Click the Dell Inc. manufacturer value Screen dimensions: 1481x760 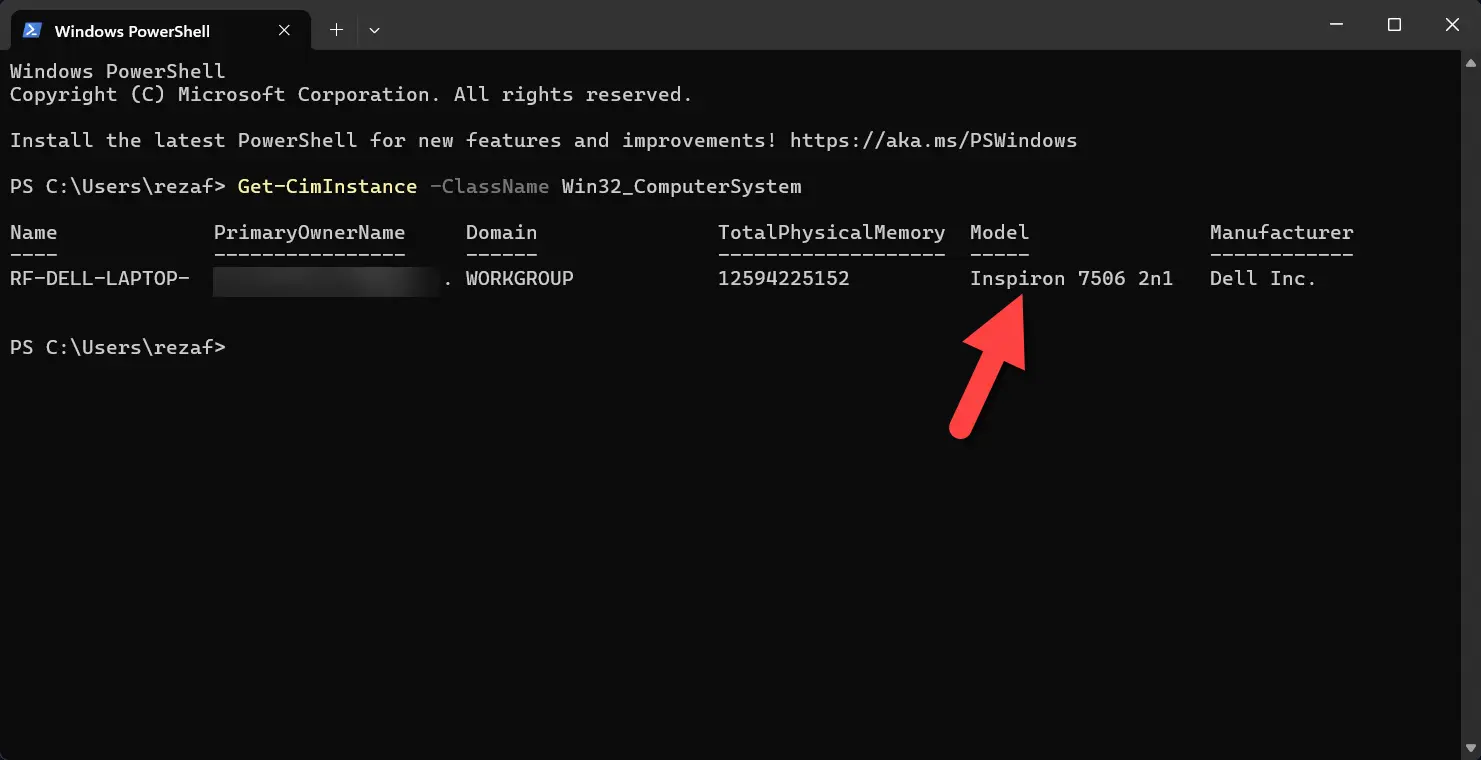click(x=1263, y=278)
